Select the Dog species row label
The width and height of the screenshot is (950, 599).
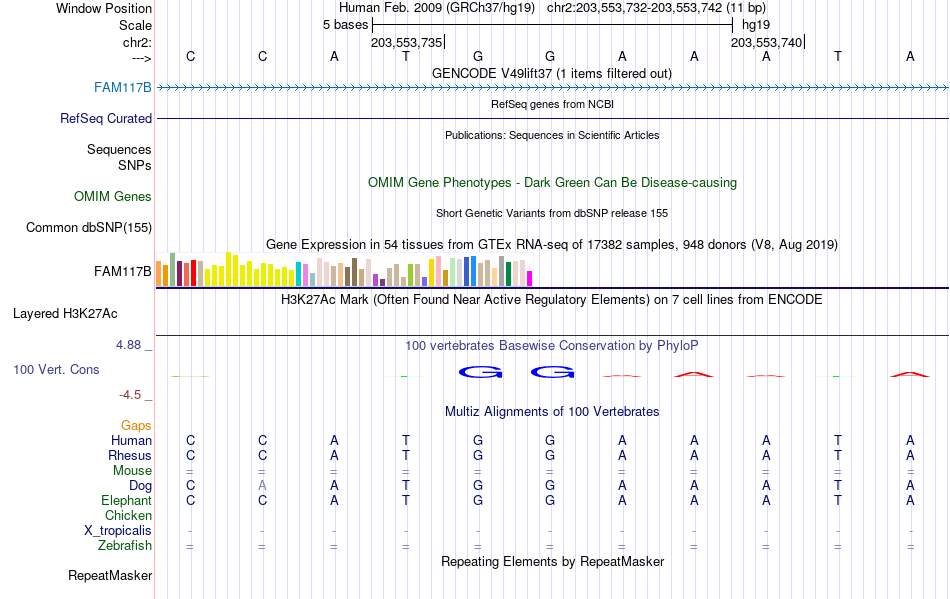tap(140, 486)
